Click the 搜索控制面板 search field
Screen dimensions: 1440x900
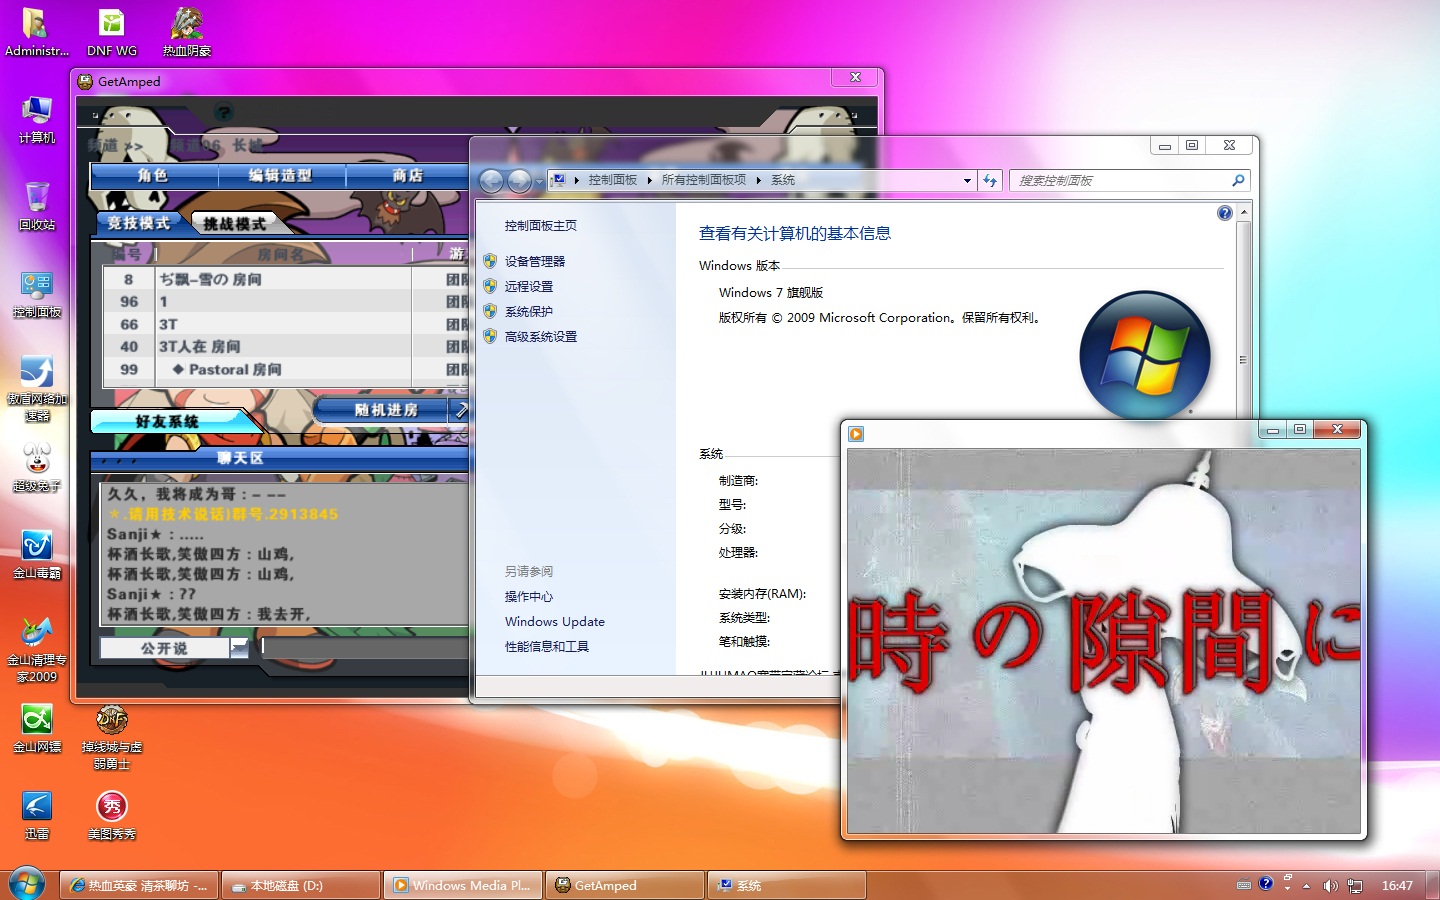(x=1120, y=181)
